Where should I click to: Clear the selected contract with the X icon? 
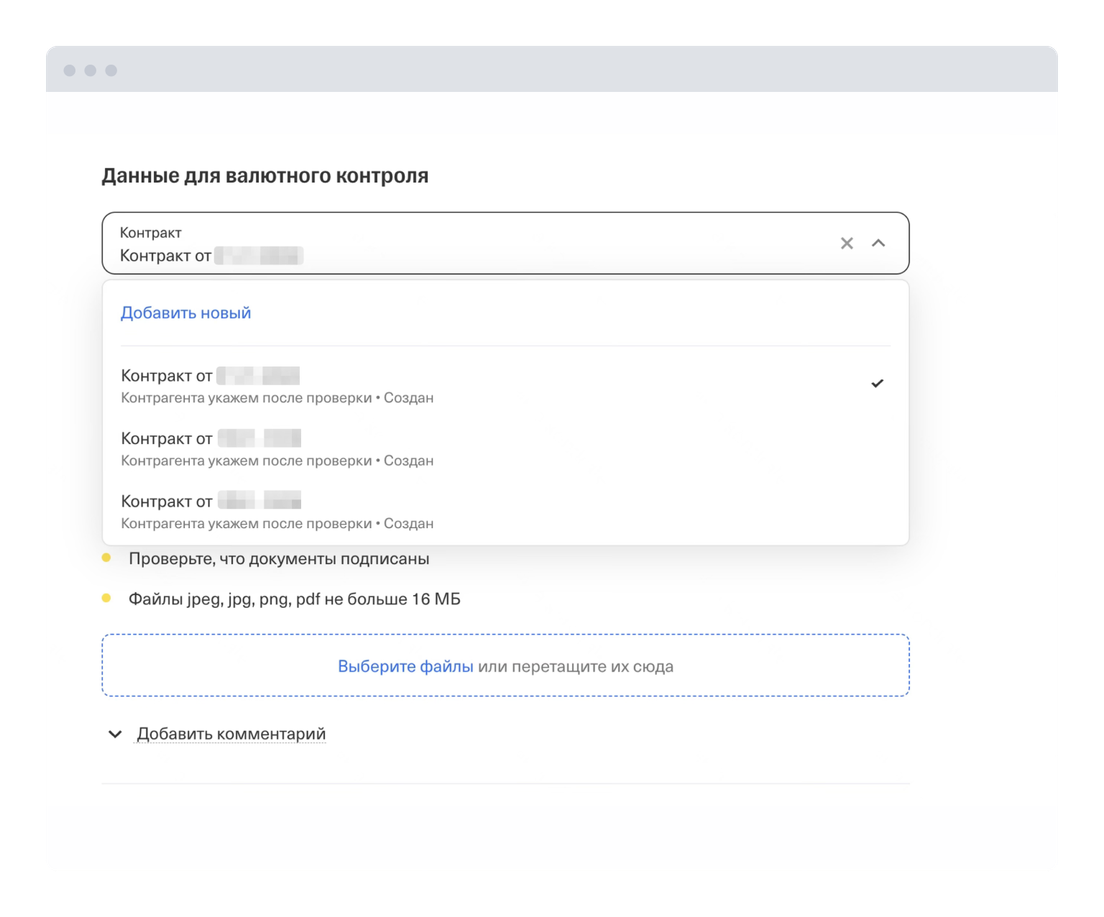[x=847, y=243]
